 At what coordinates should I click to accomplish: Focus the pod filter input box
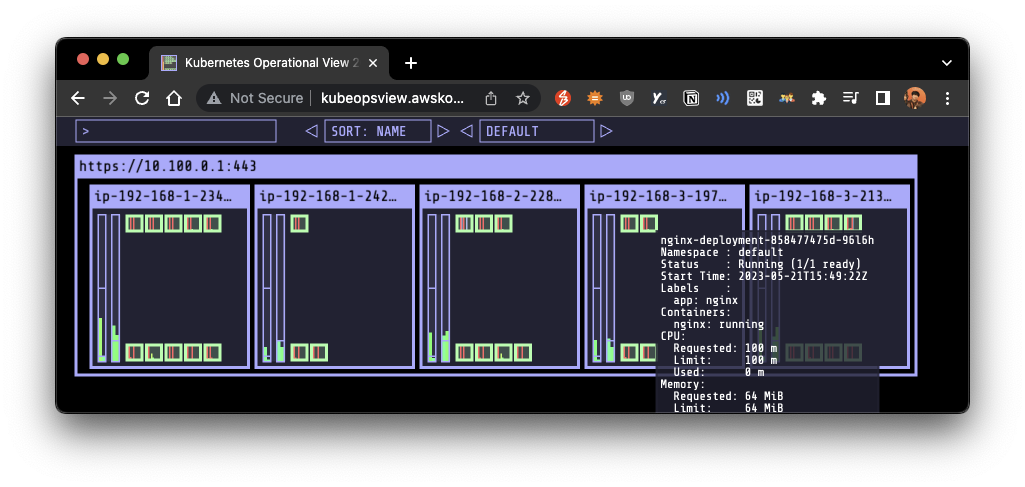click(176, 131)
